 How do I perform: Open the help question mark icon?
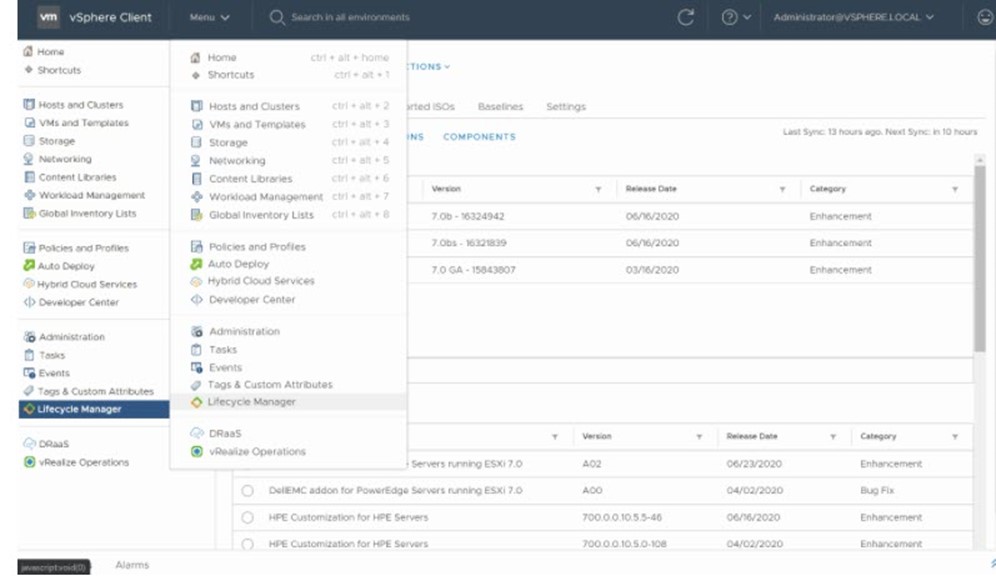point(729,17)
